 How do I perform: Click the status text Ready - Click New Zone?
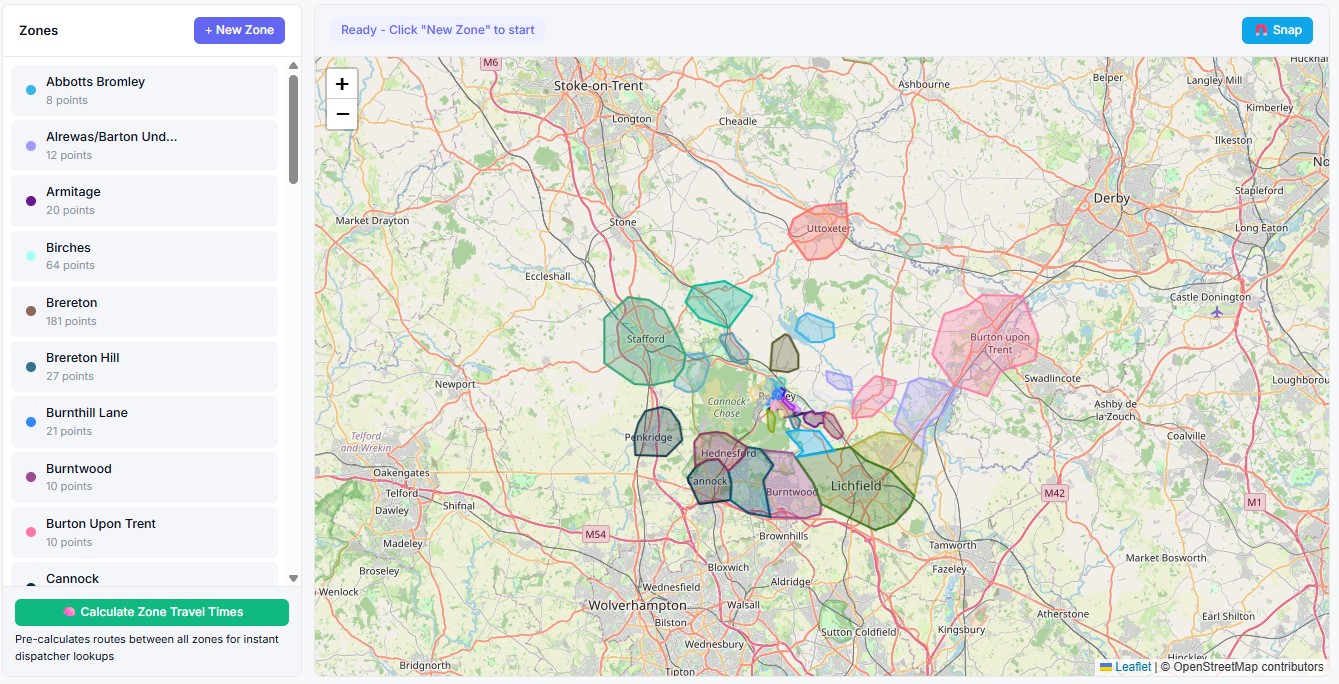(438, 30)
